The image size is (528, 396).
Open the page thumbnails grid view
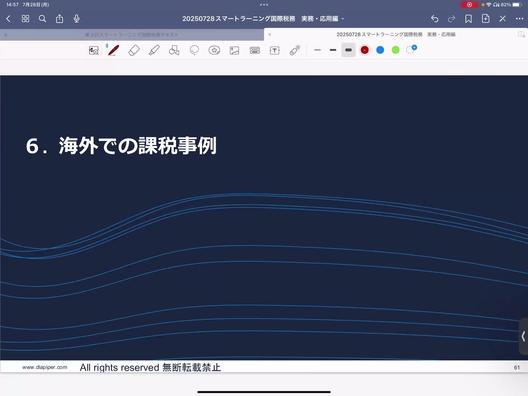pyautogui.click(x=25, y=19)
